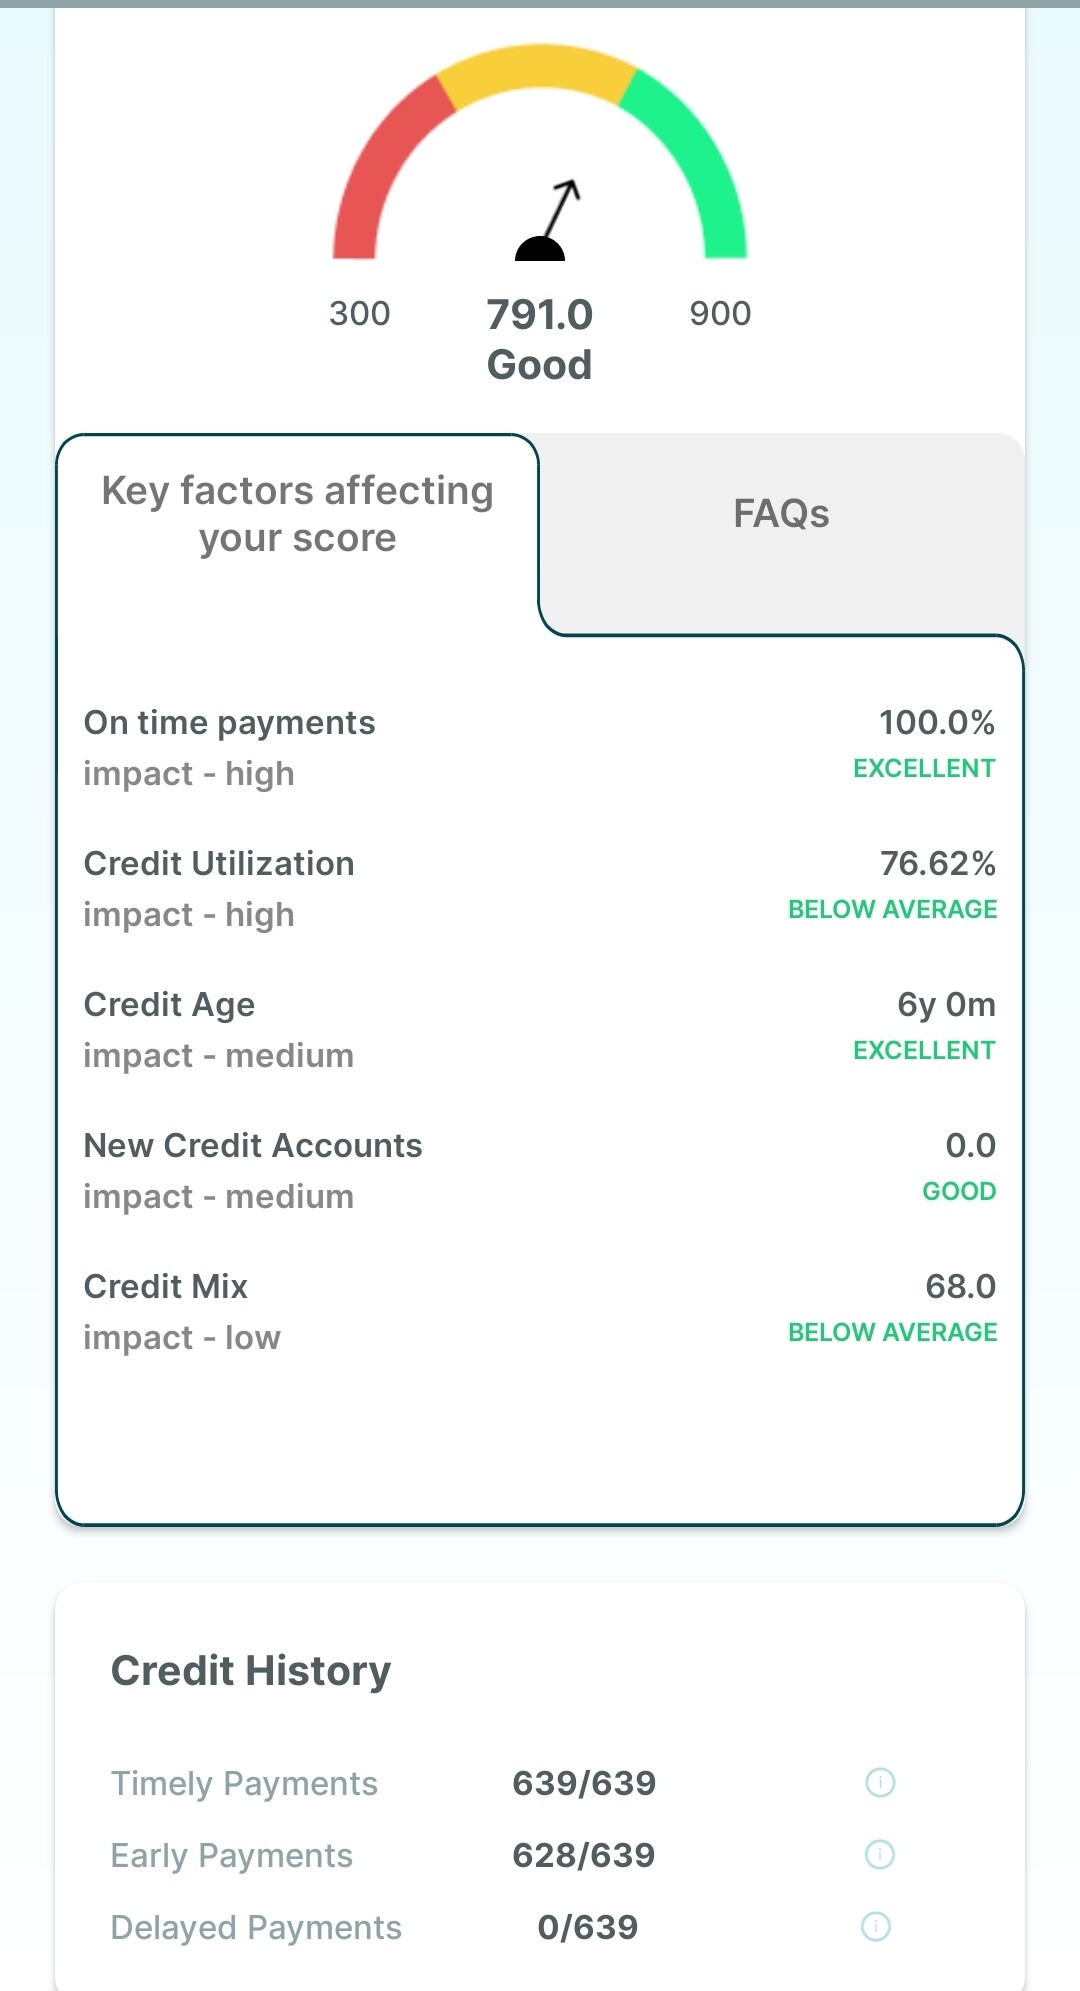Tap the 791.0 Good score text

pos(539,339)
